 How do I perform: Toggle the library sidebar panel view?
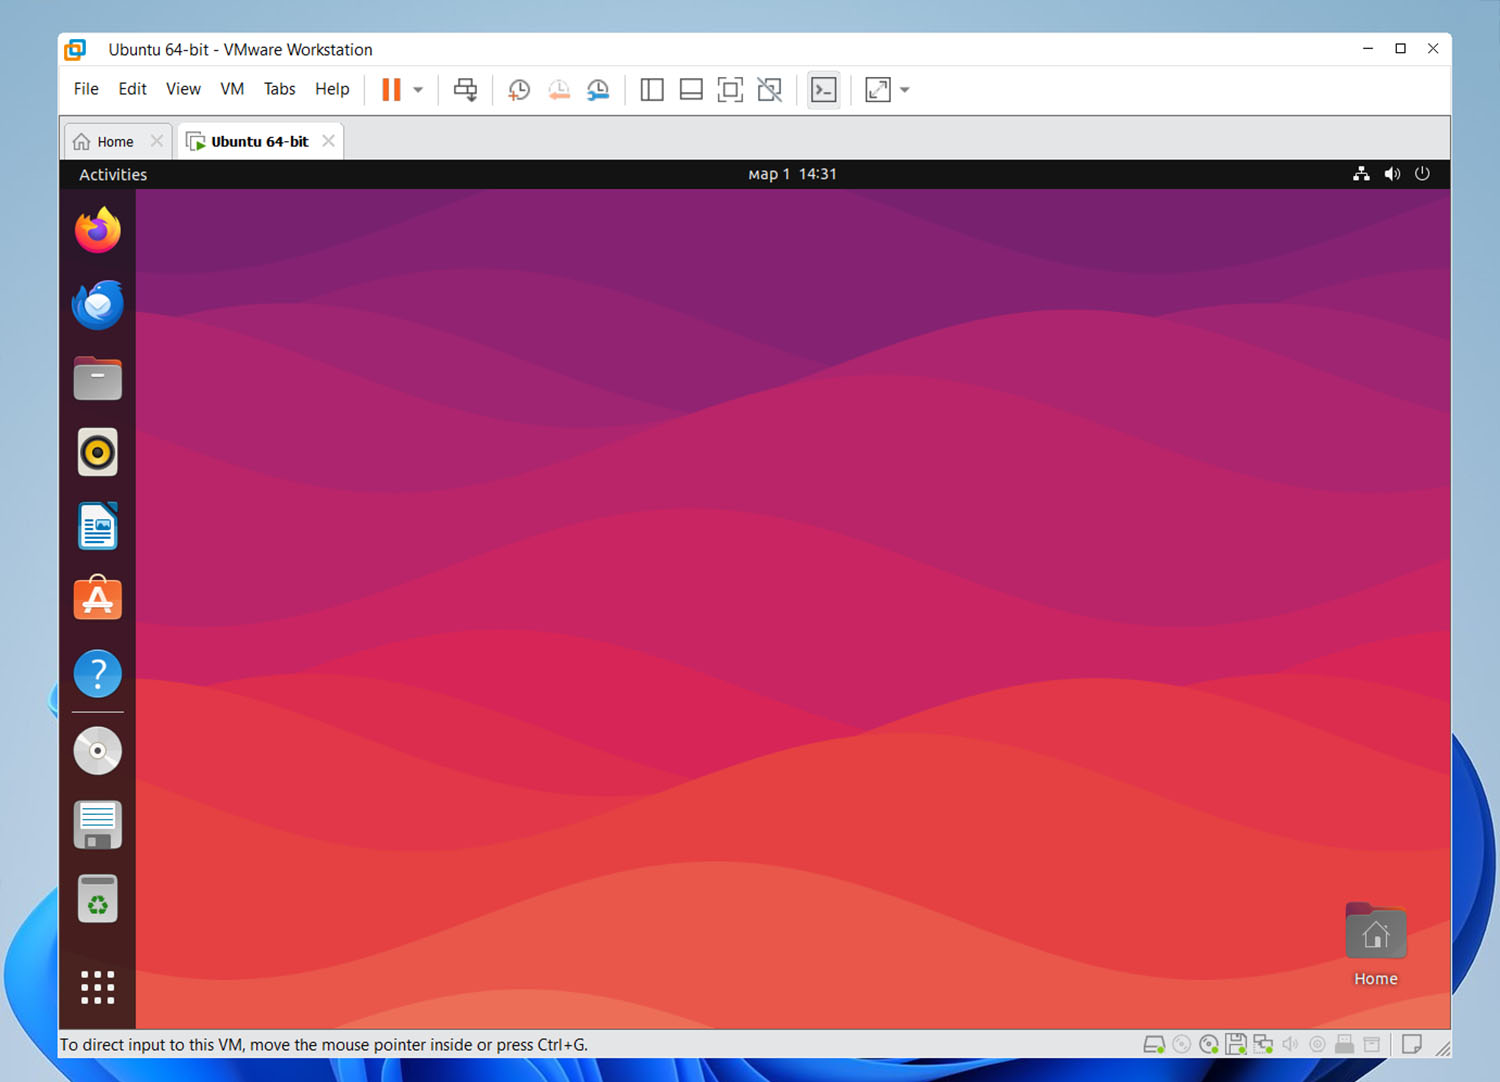tap(652, 90)
